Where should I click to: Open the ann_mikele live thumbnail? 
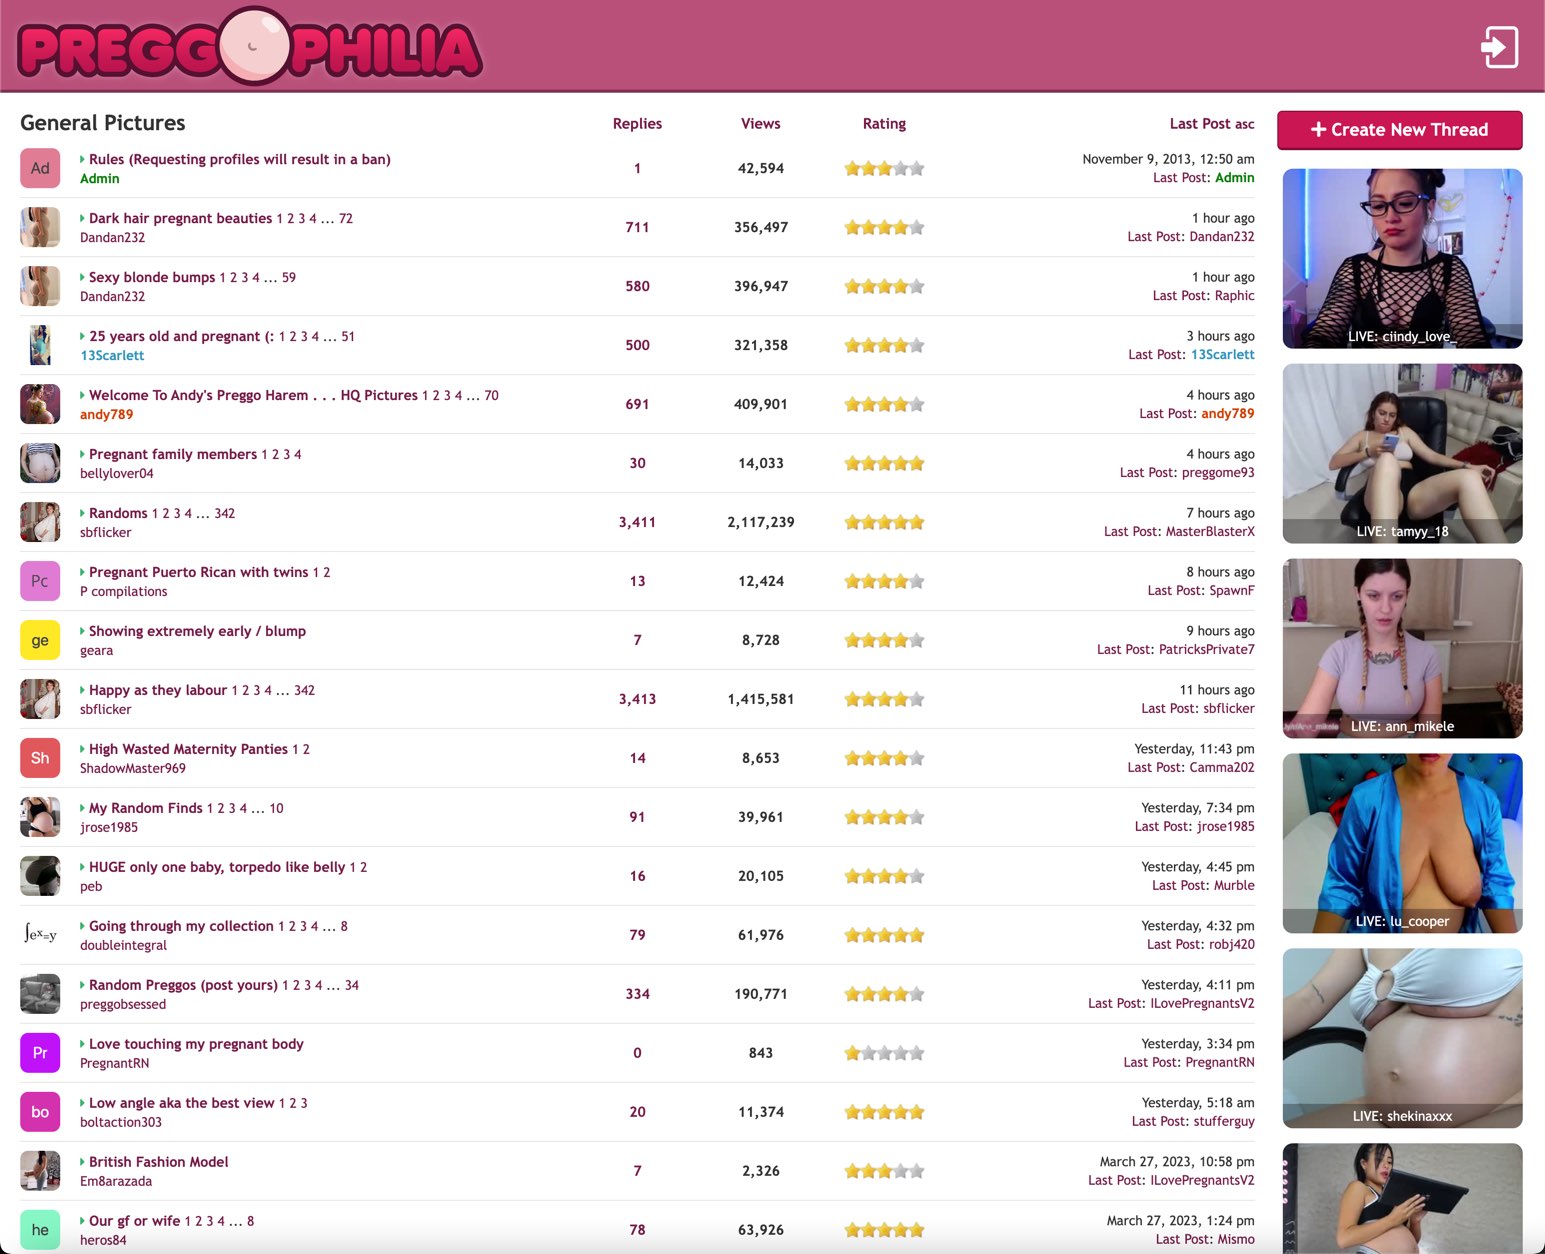click(x=1402, y=649)
